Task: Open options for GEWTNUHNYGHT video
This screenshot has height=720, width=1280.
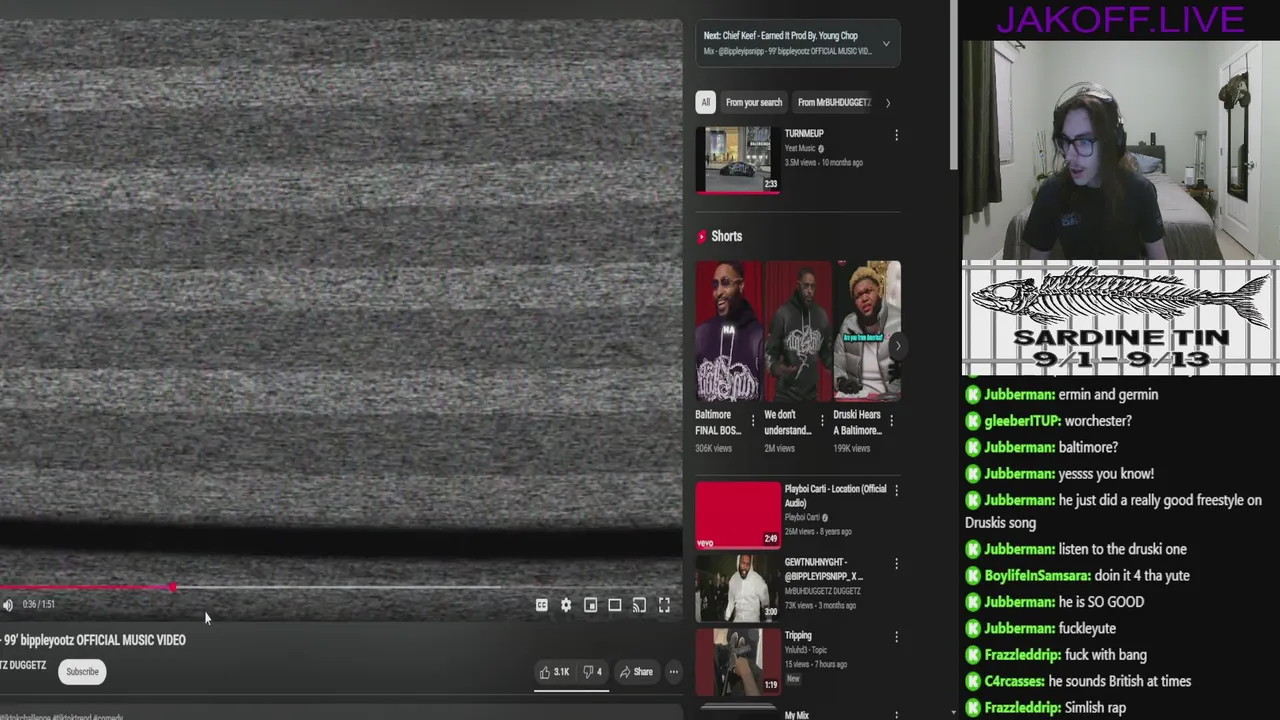Action: (x=896, y=564)
